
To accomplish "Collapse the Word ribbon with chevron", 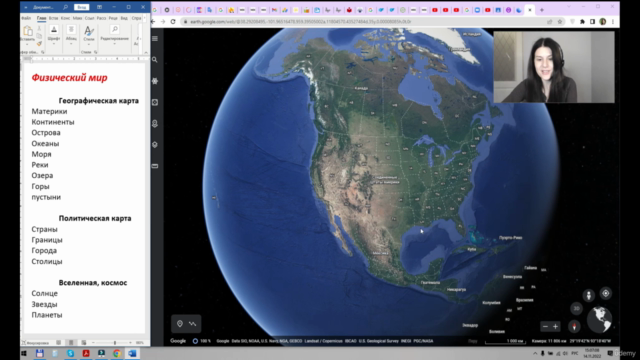I will click(146, 52).
